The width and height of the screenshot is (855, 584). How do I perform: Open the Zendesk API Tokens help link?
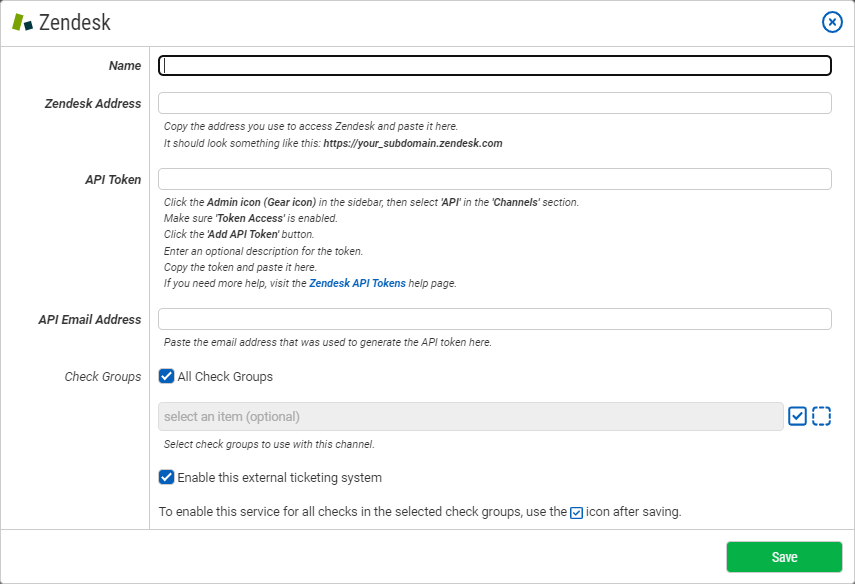coord(357,284)
